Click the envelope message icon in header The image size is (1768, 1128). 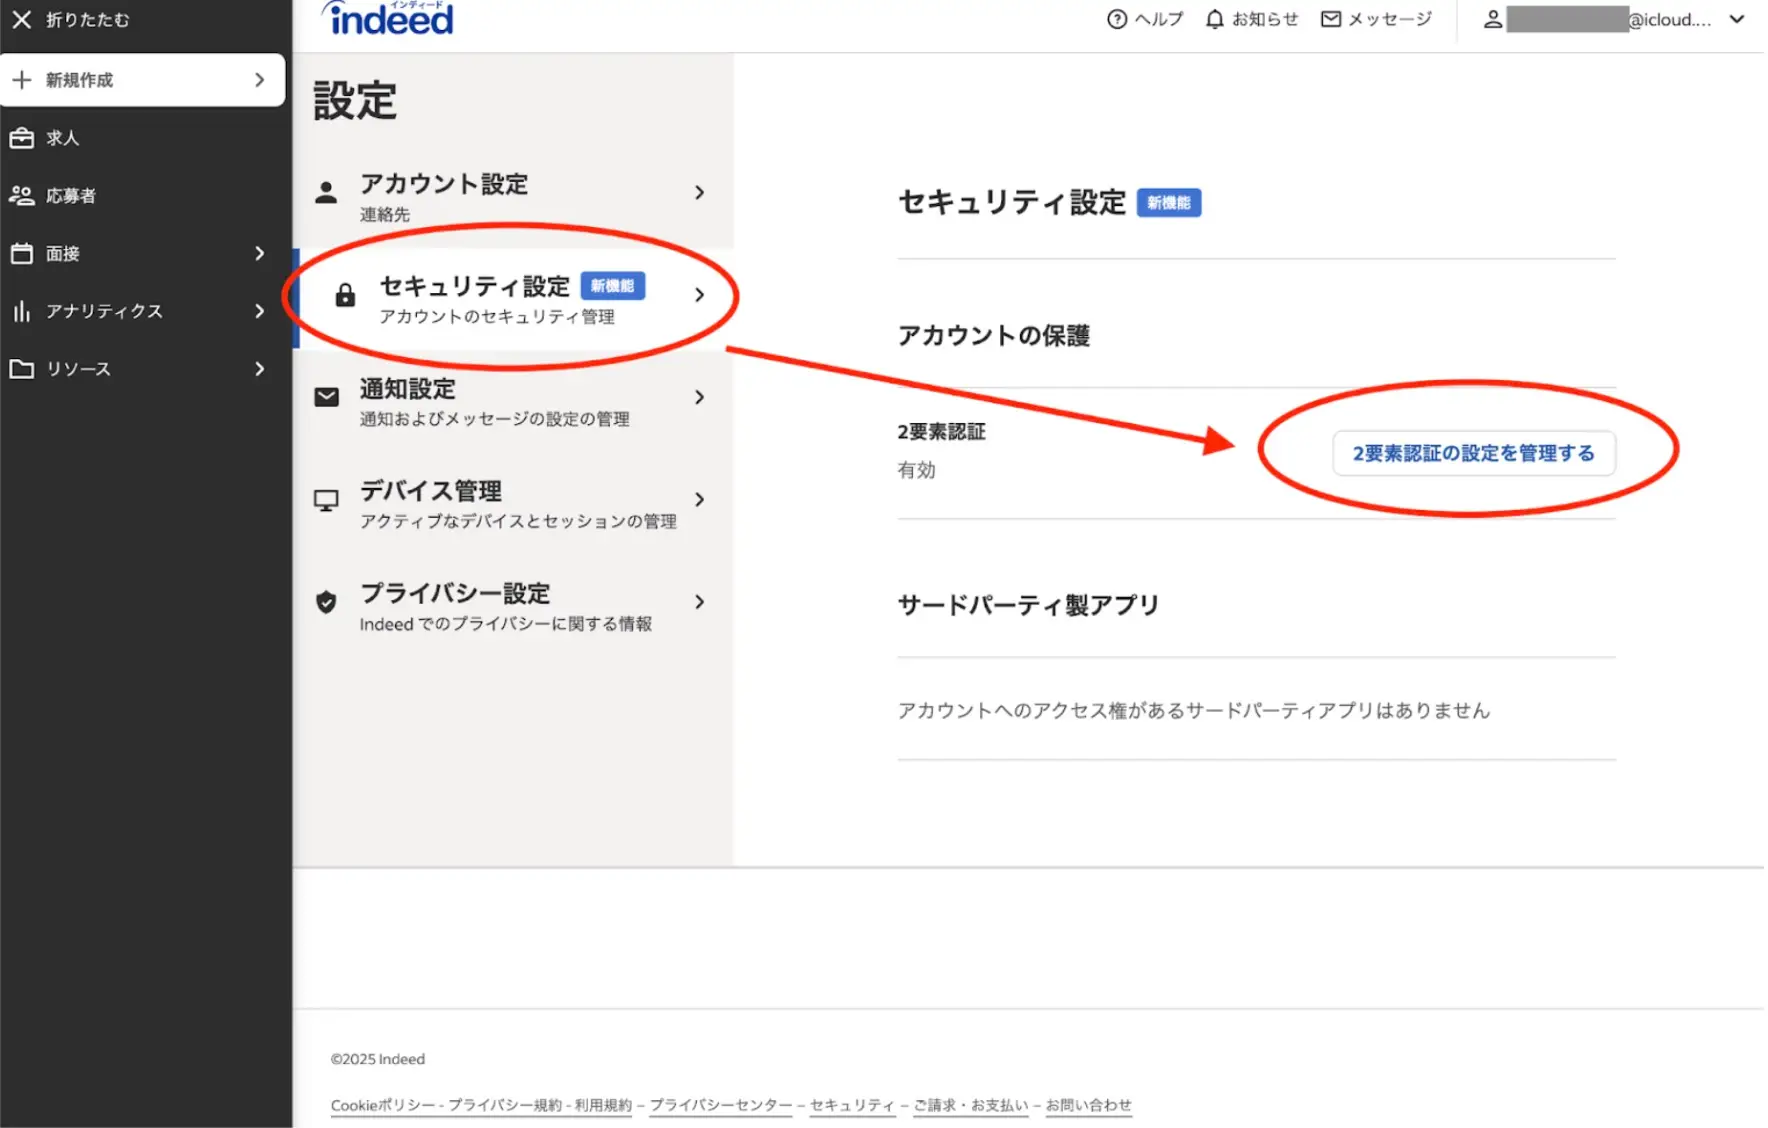click(x=1331, y=19)
